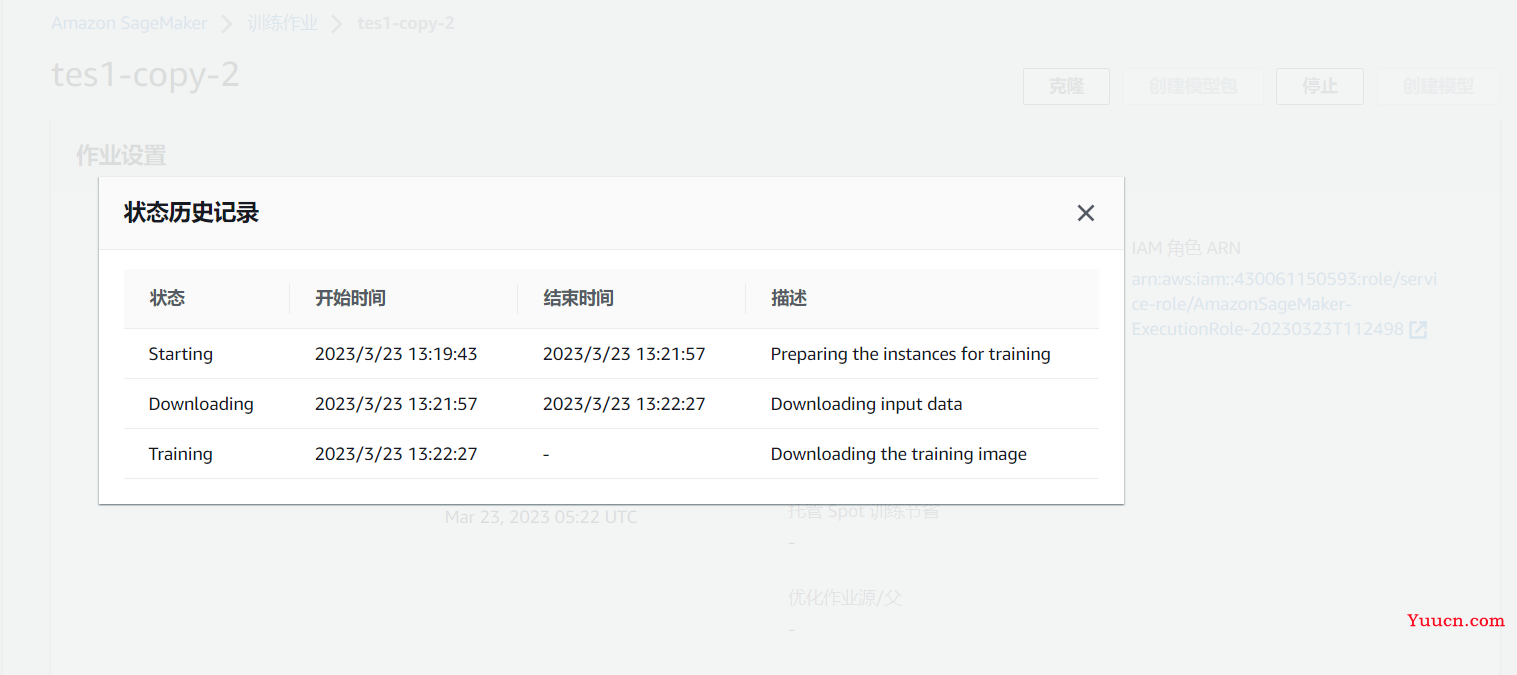Click the 克隆 button
Viewport: 1517px width, 675px height.
[x=1066, y=86]
